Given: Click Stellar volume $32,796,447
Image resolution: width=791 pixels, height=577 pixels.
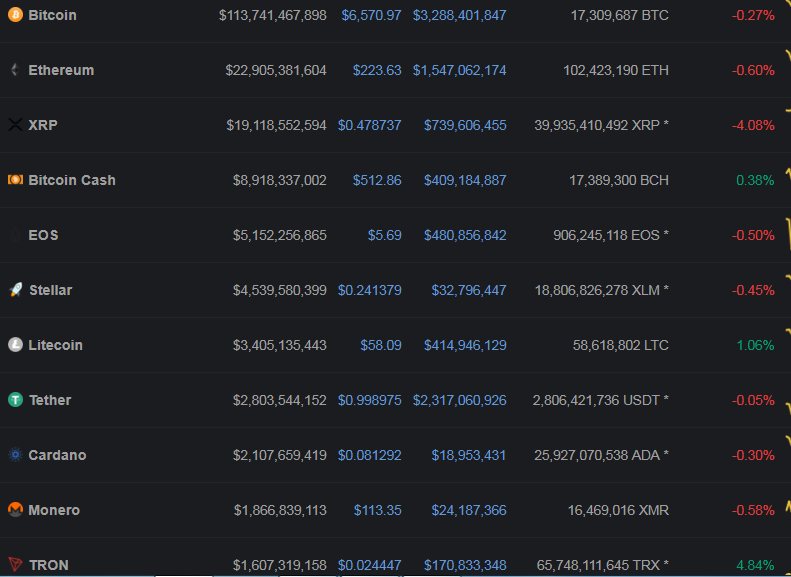Looking at the screenshot, I should click(469, 290).
